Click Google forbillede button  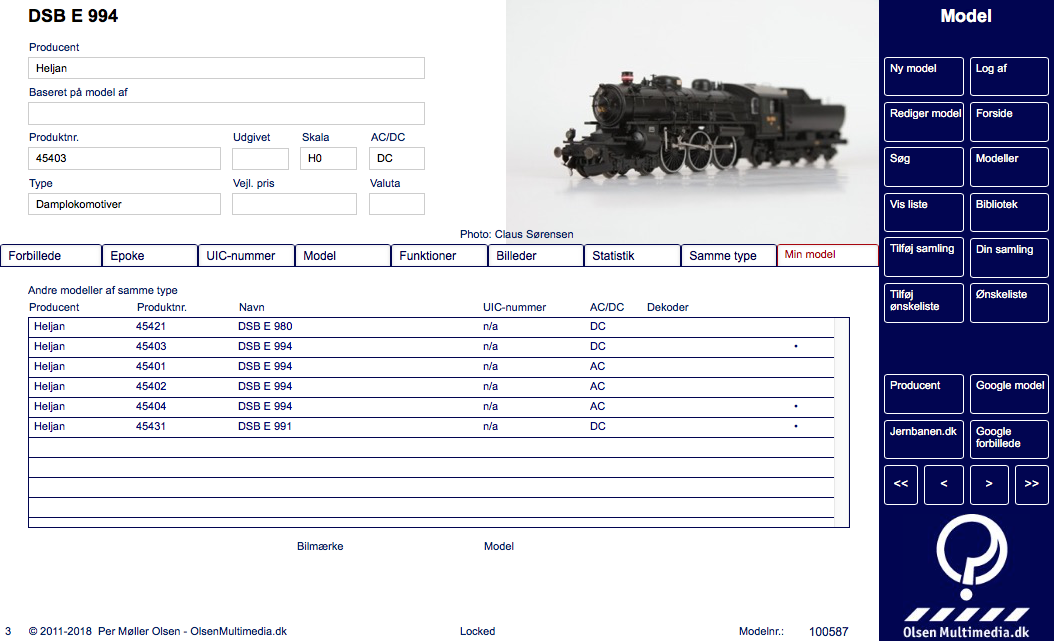[1009, 439]
